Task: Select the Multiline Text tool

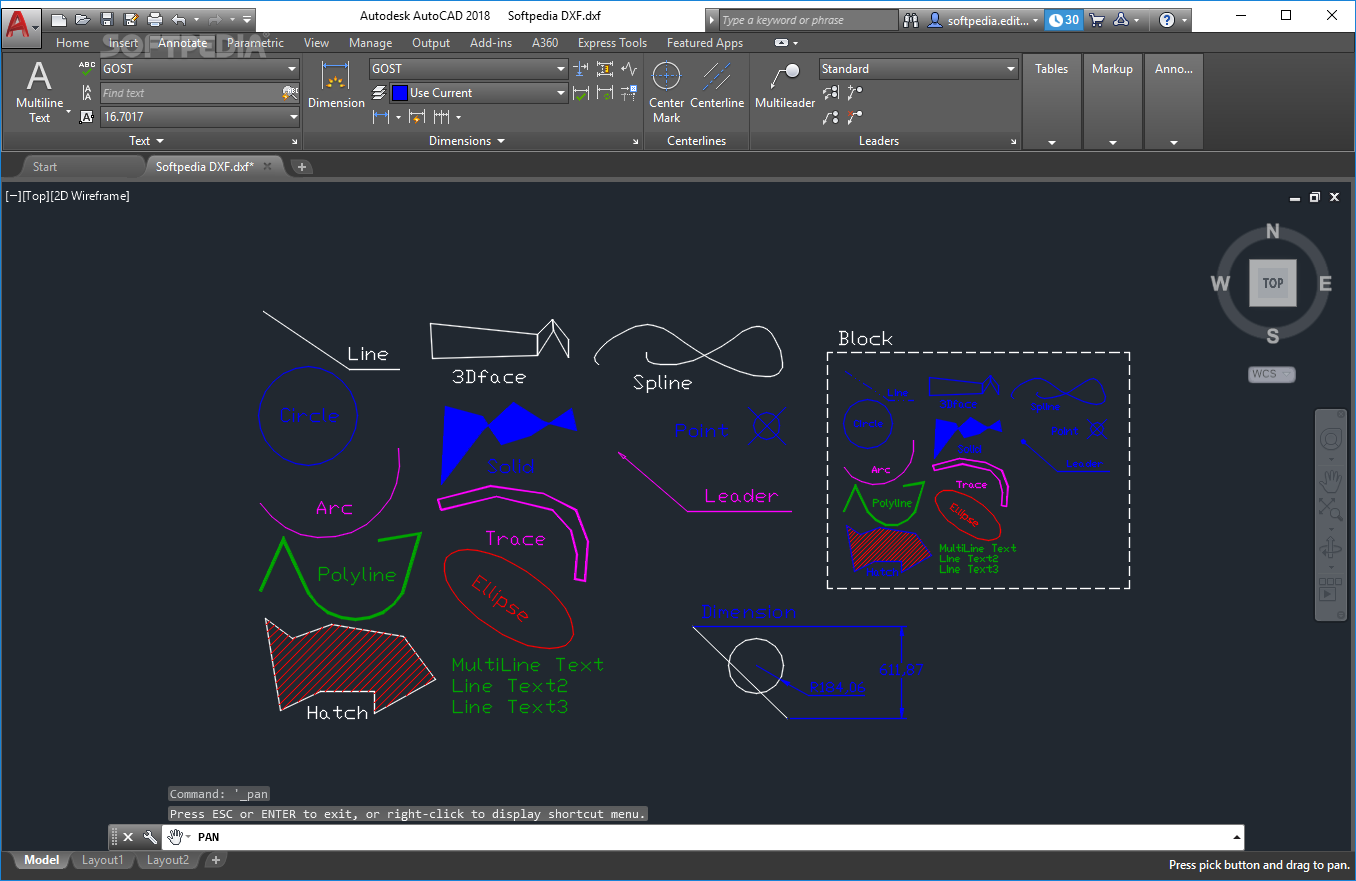Action: pos(39,91)
